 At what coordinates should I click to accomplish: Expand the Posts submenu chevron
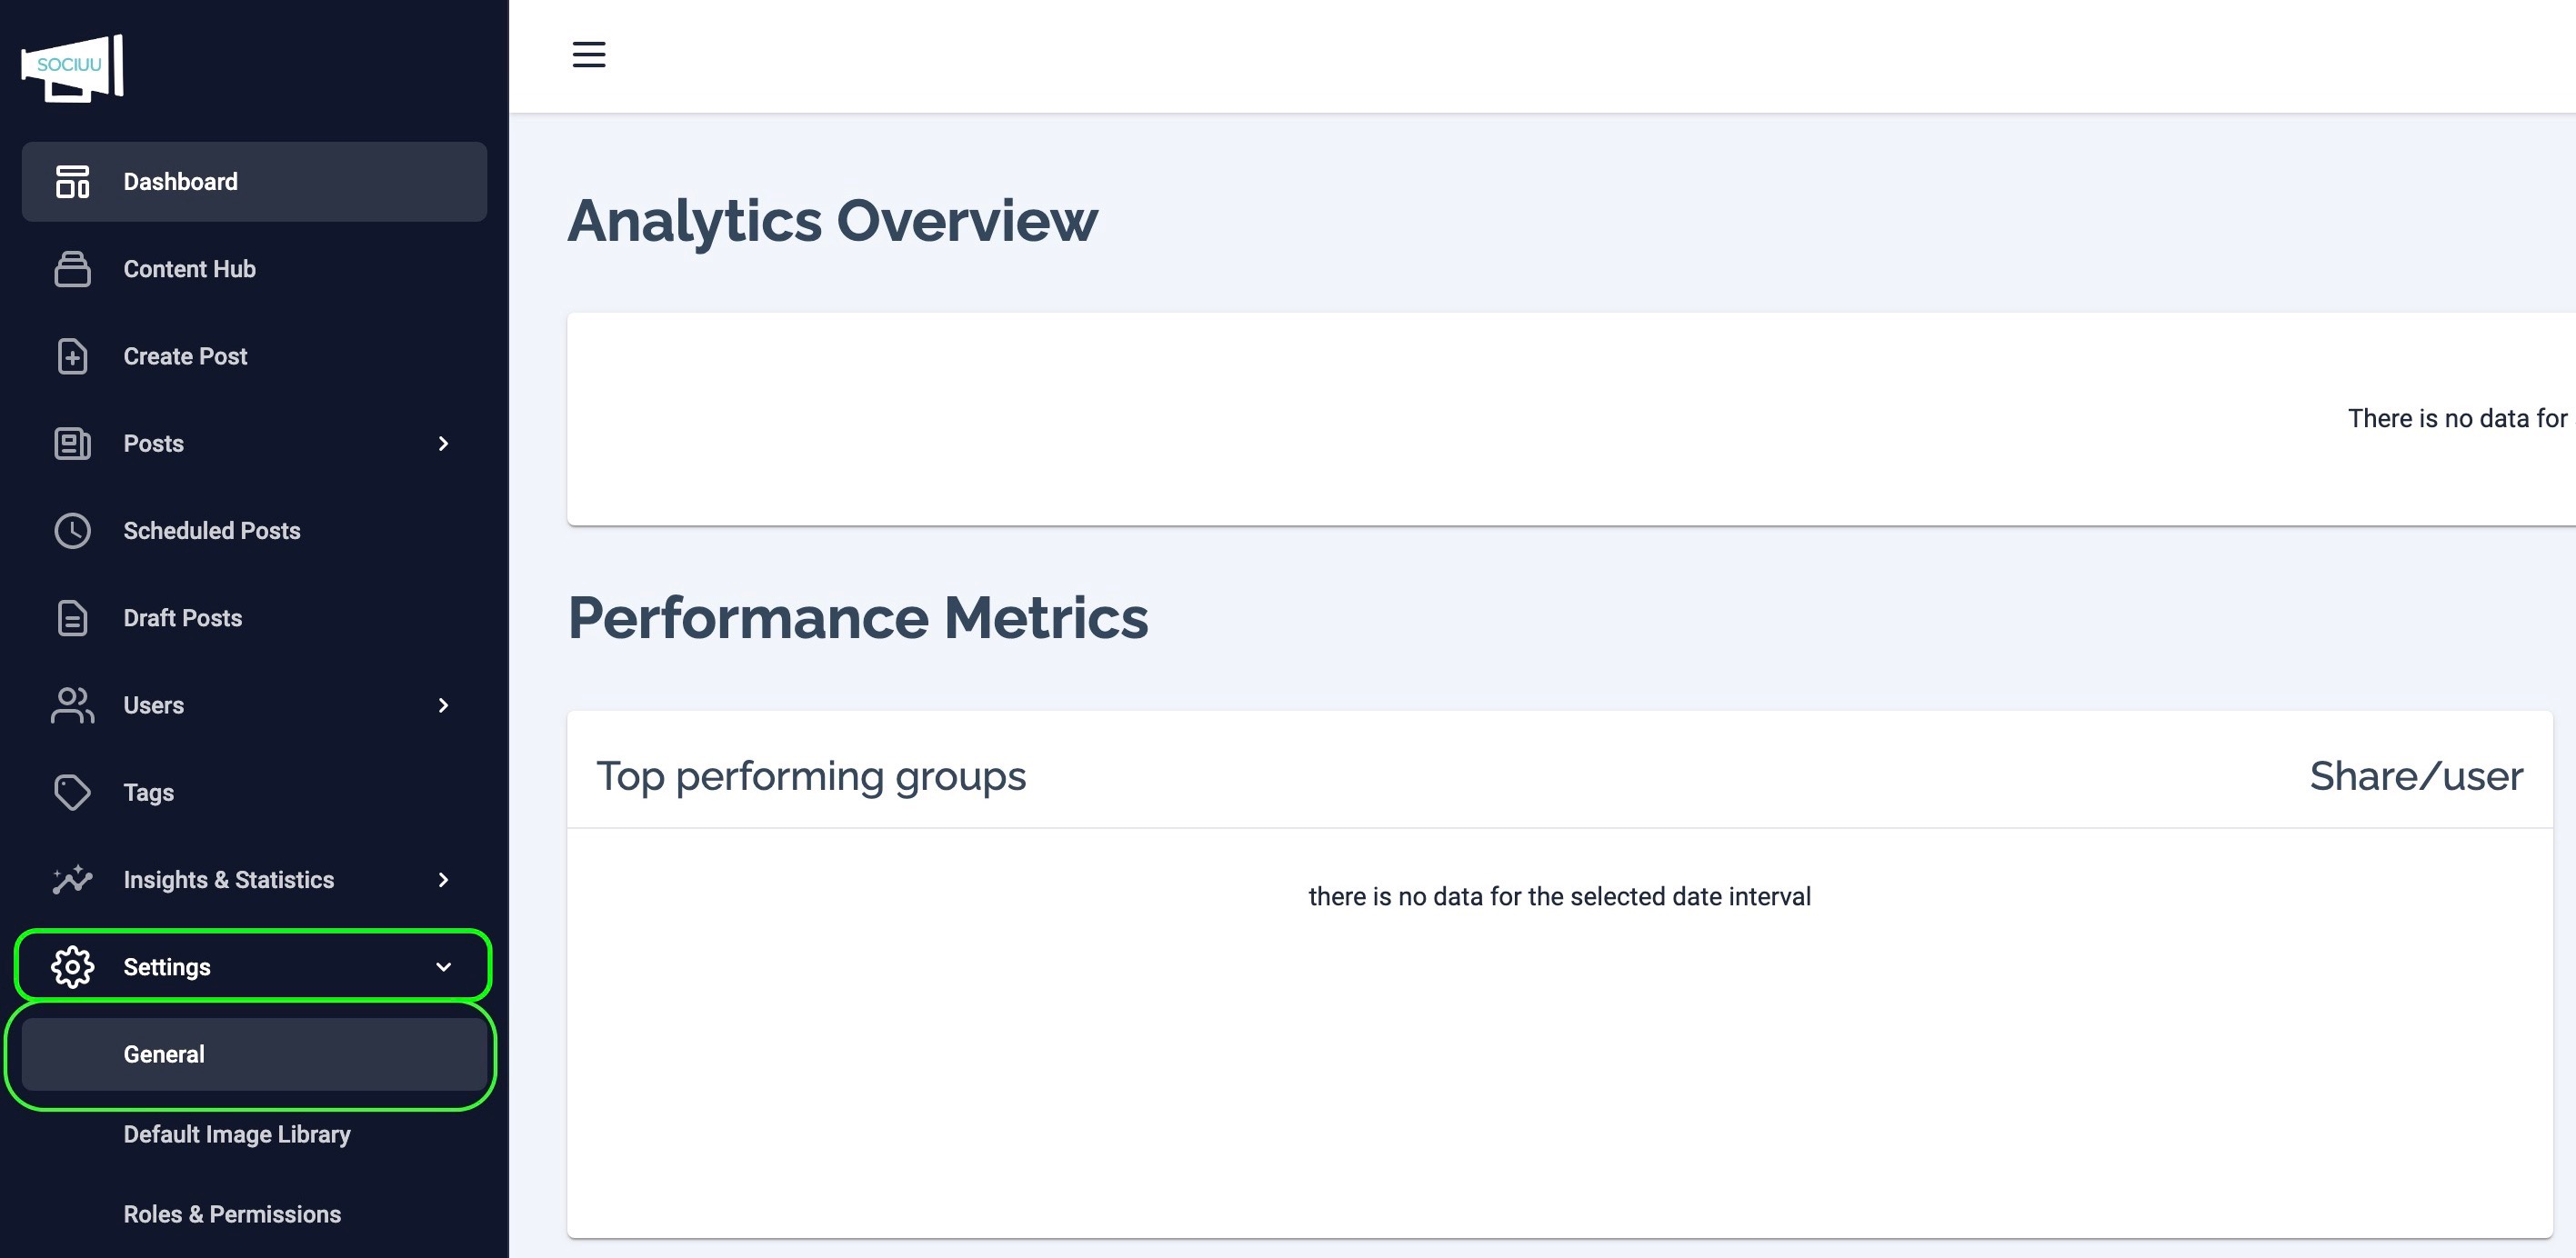point(444,444)
